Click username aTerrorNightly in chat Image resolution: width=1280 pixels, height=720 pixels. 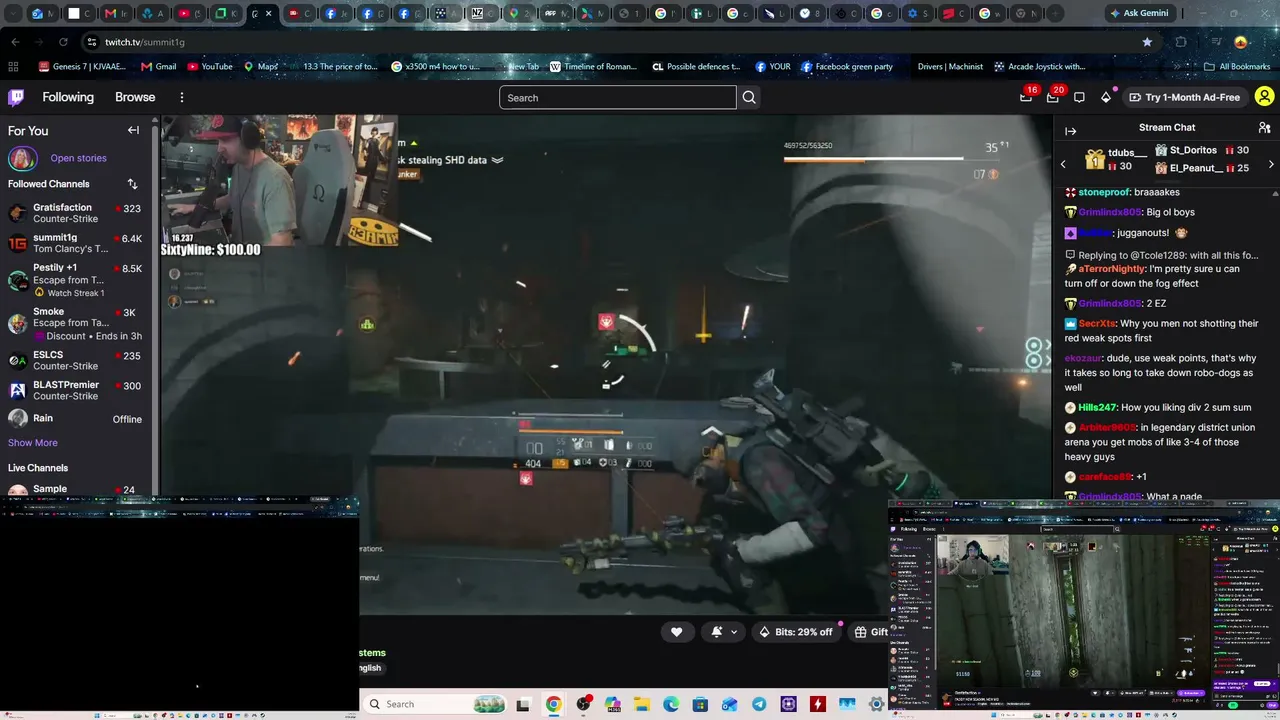[1112, 269]
